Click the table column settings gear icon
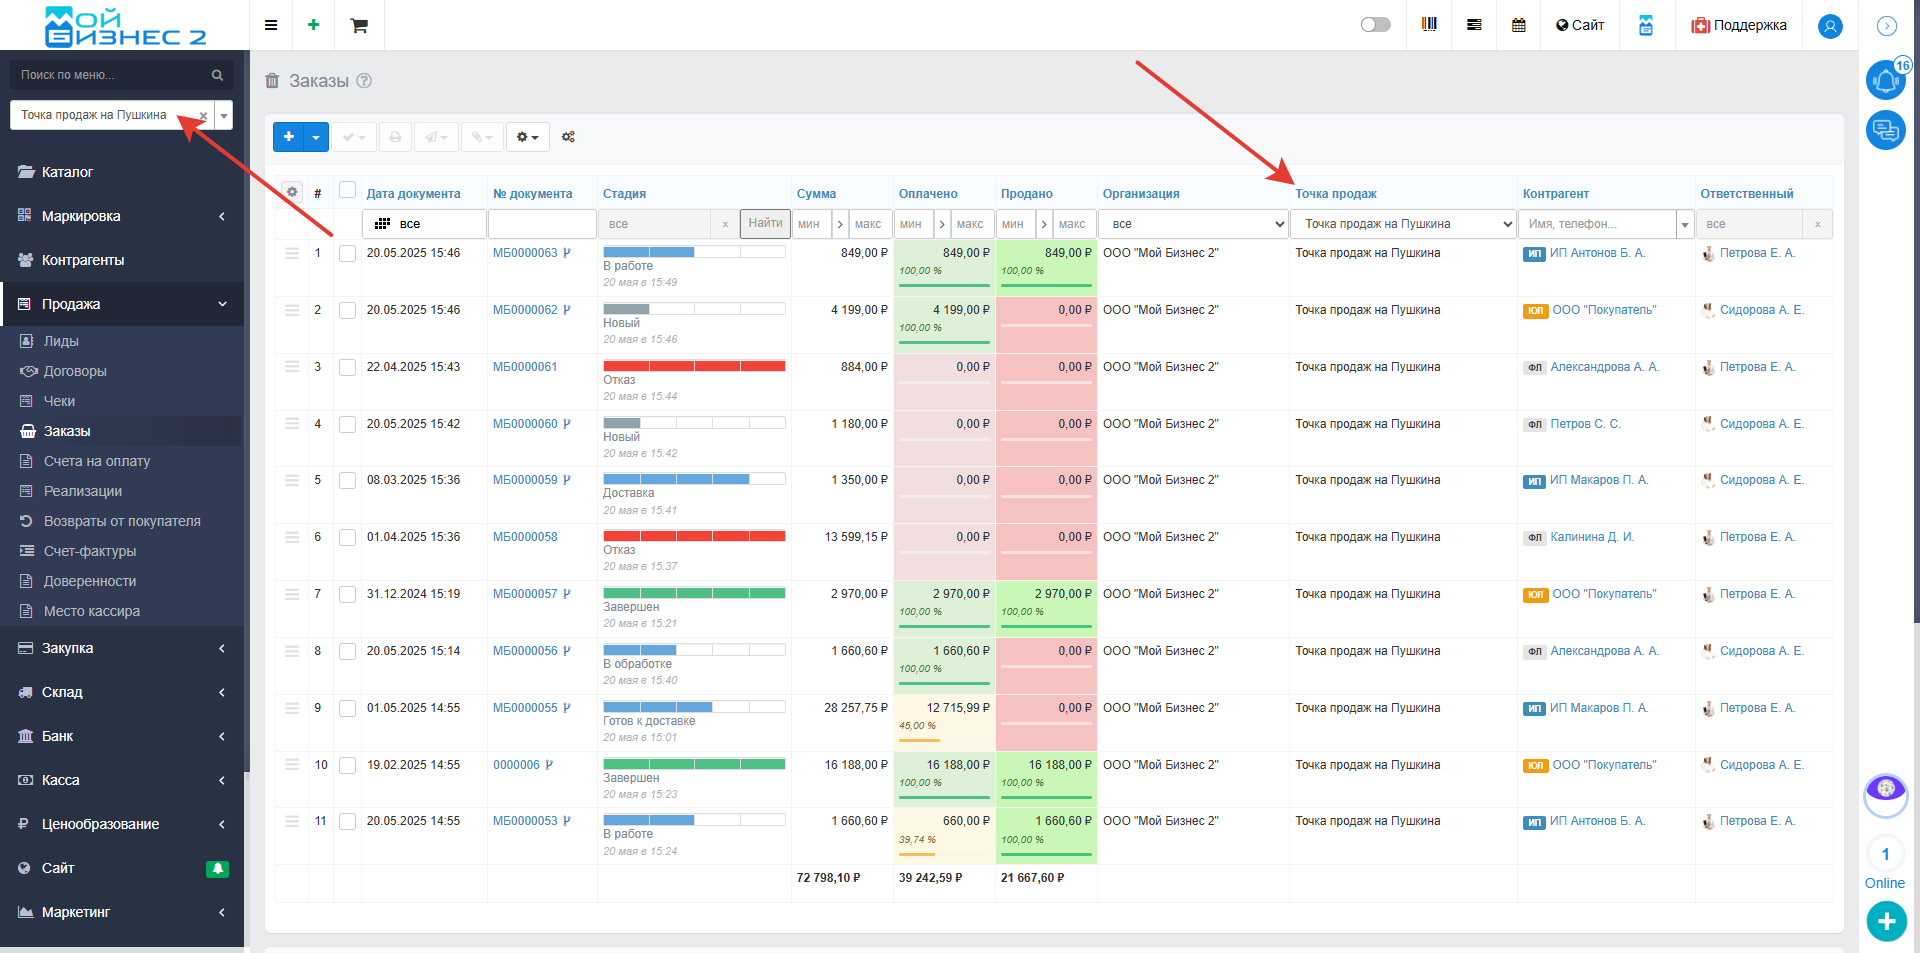 (292, 192)
